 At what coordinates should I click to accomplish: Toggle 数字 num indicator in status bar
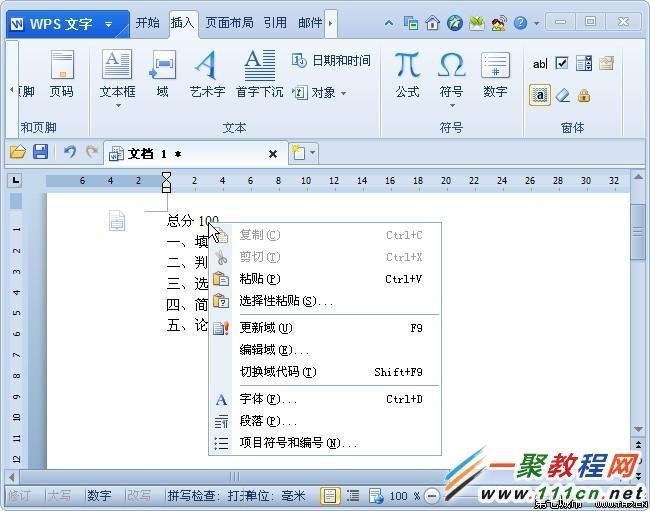click(99, 496)
